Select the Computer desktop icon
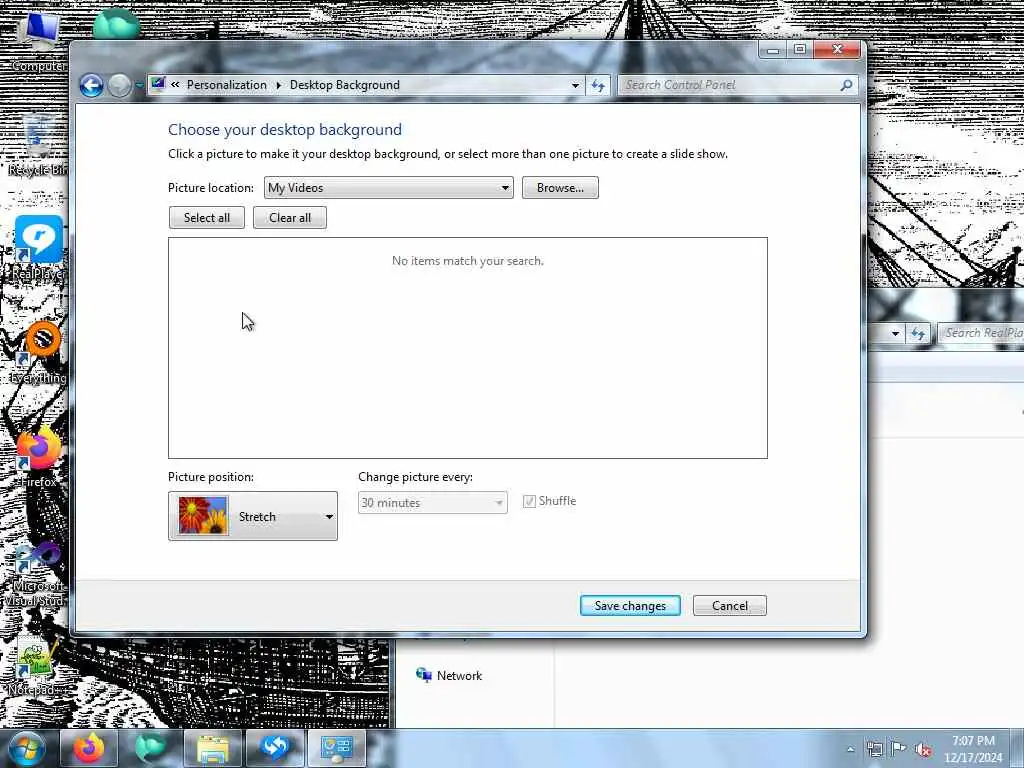This screenshot has width=1024, height=768. pyautogui.click(x=39, y=42)
